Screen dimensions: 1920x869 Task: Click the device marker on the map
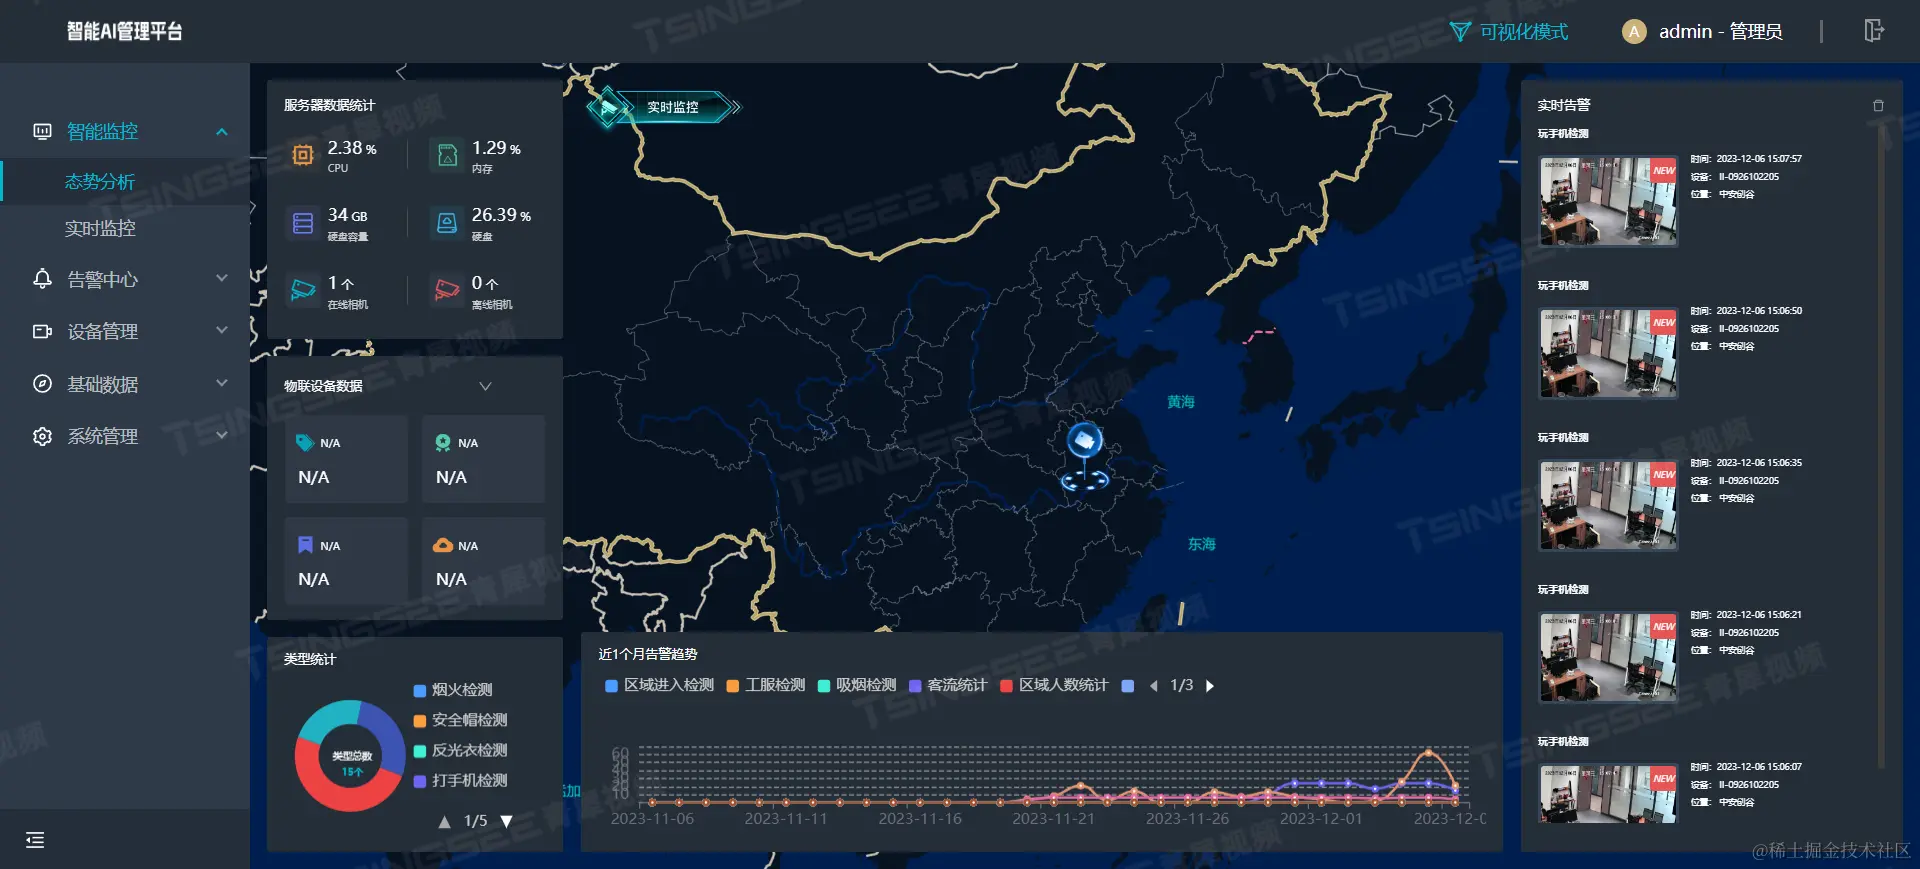[x=1084, y=457]
